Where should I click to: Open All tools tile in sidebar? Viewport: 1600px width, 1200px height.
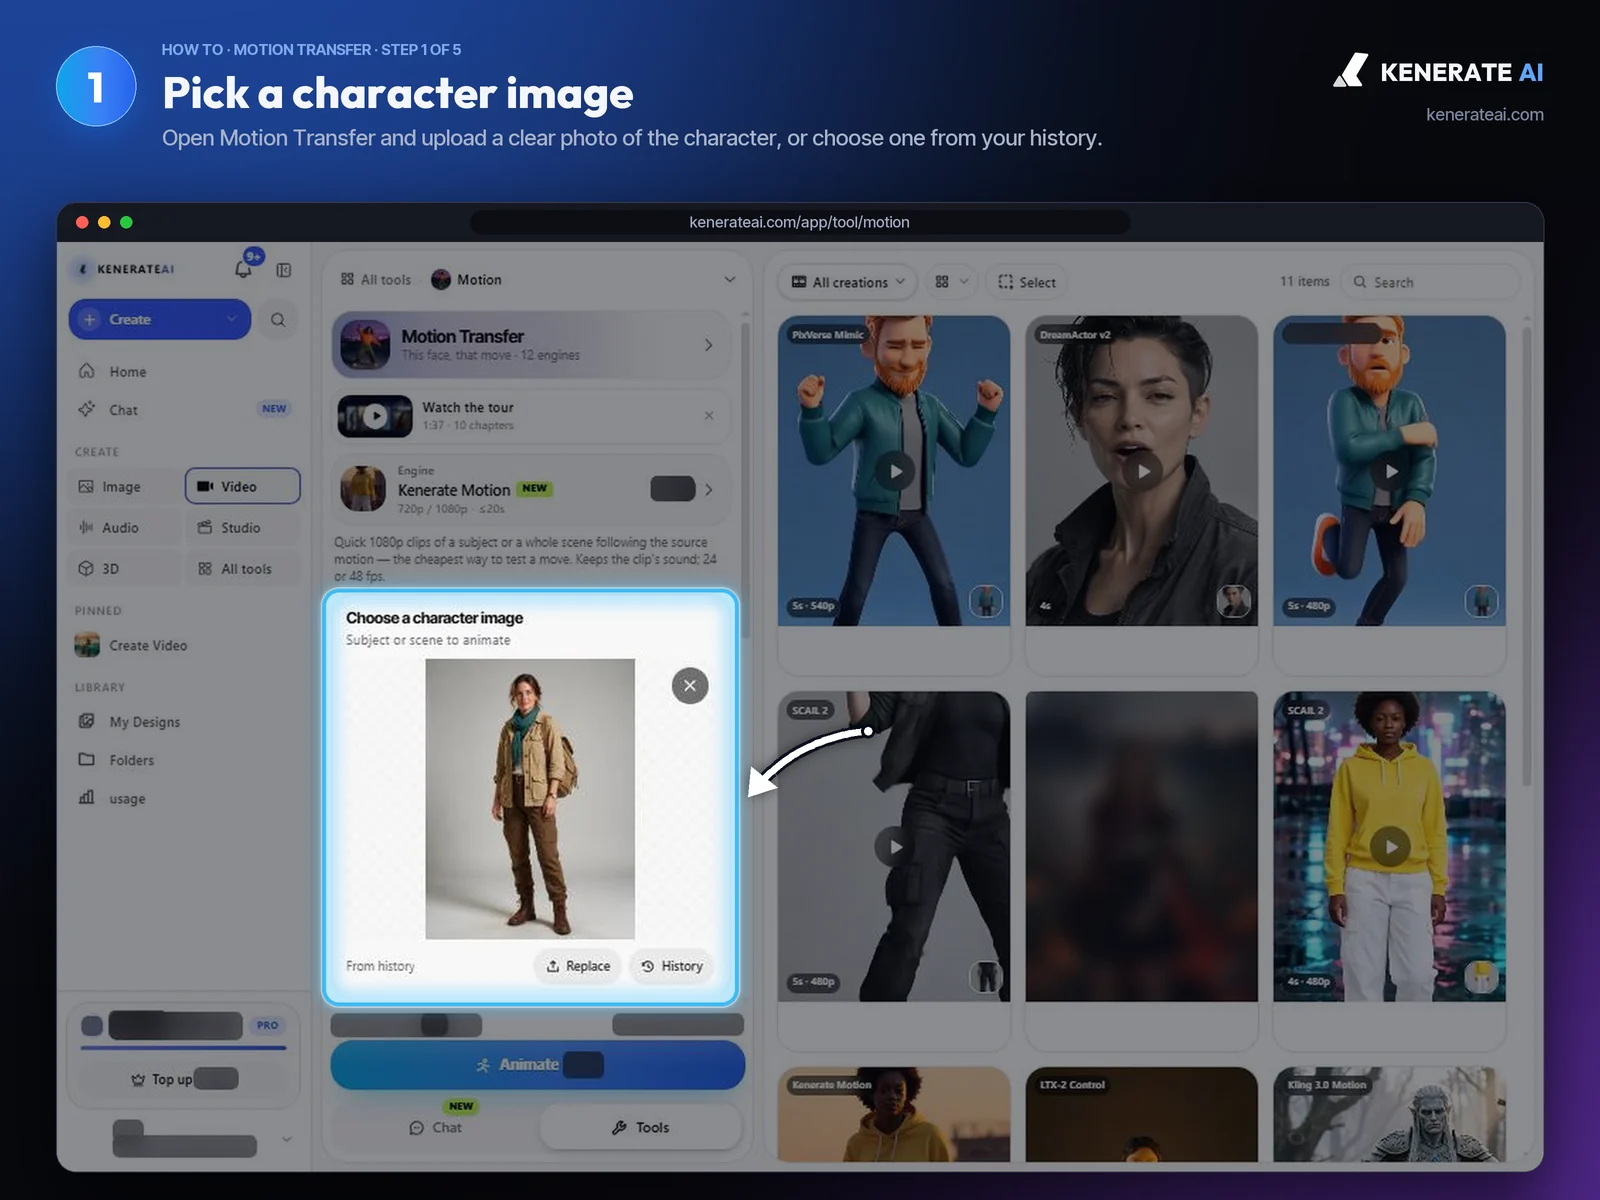click(x=242, y=568)
